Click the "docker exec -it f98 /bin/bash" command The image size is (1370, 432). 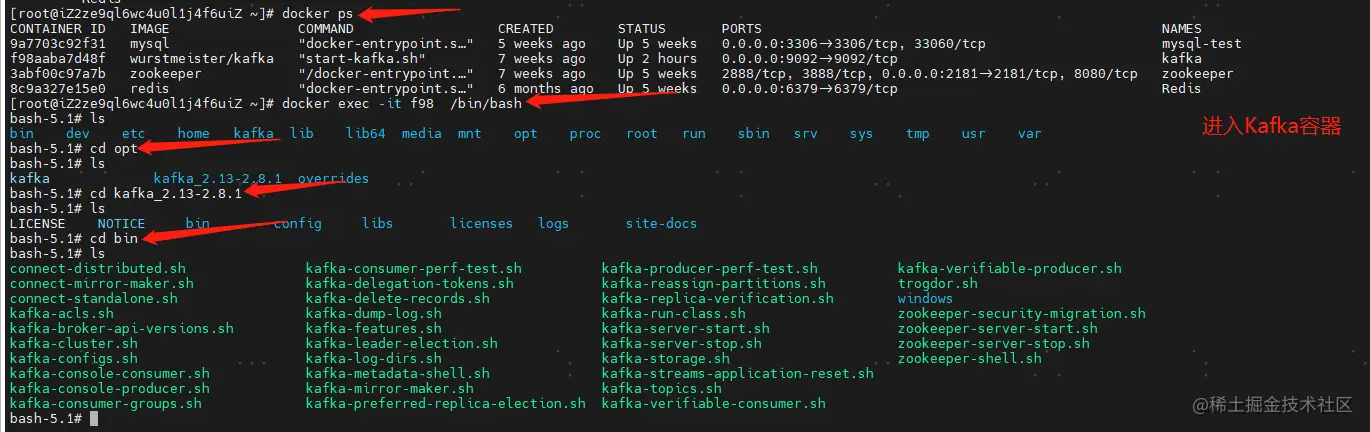coord(402,103)
